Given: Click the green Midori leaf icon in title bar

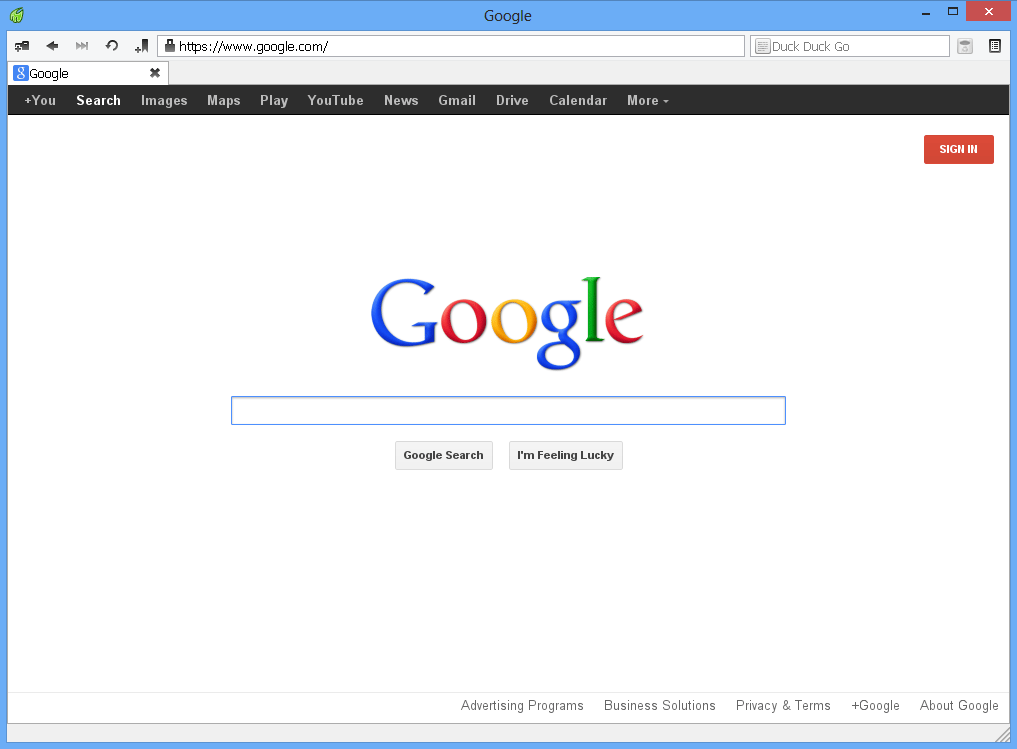Looking at the screenshot, I should [17, 15].
